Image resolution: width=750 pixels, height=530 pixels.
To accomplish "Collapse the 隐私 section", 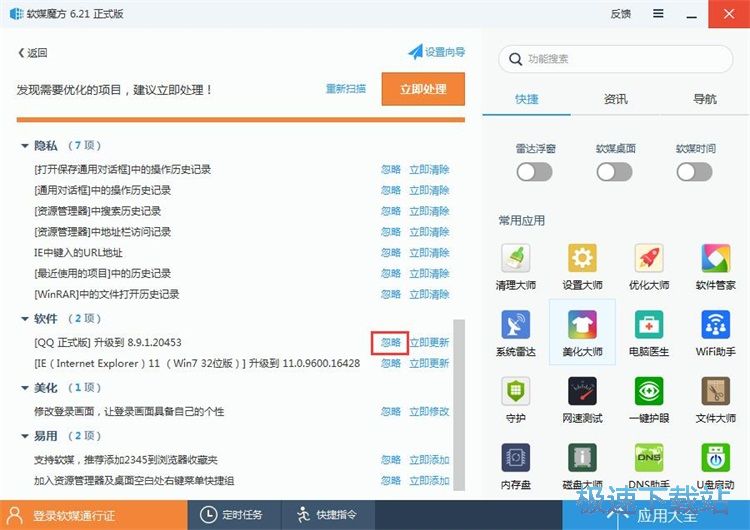I will pos(25,145).
